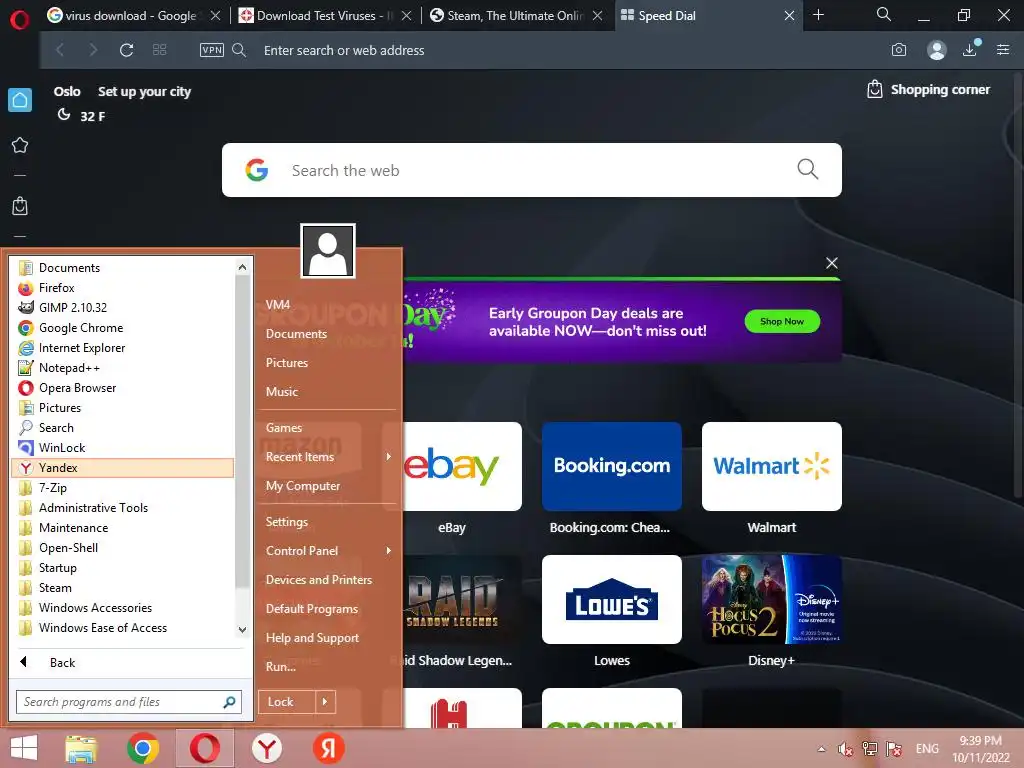Expand the Windows Accessories folder

pyautogui.click(x=123, y=608)
